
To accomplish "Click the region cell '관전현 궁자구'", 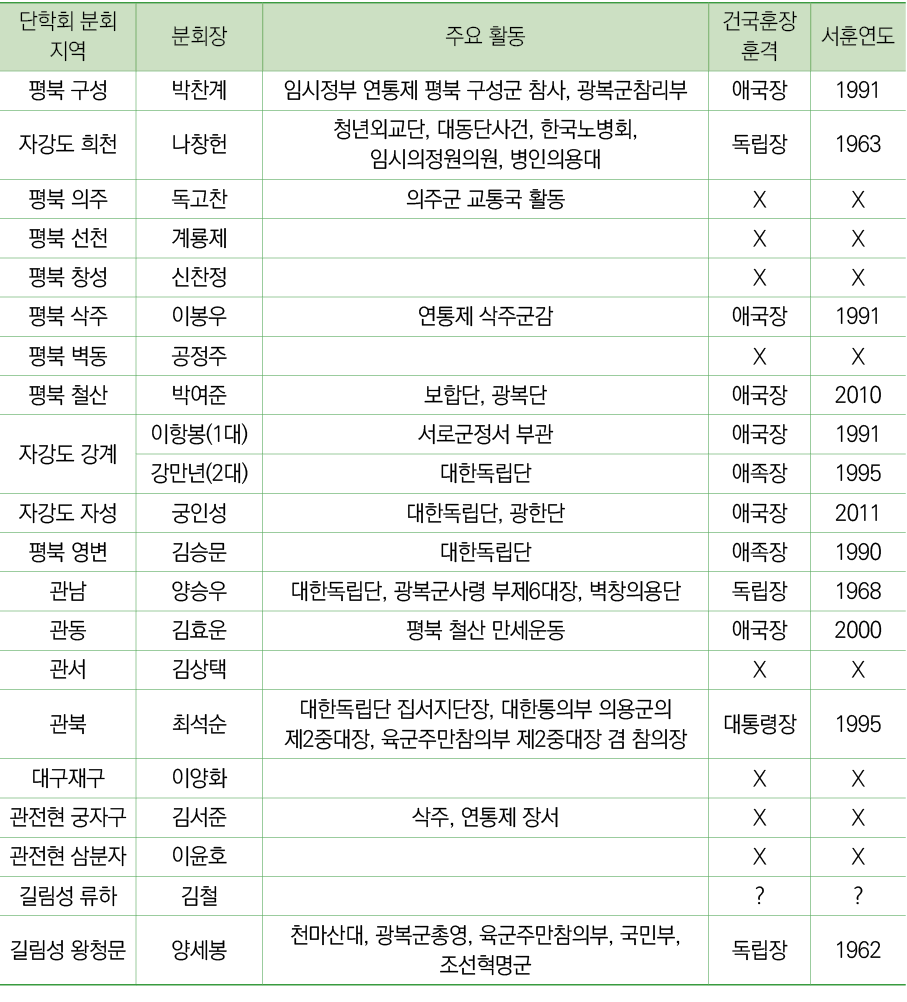I will (68, 818).
